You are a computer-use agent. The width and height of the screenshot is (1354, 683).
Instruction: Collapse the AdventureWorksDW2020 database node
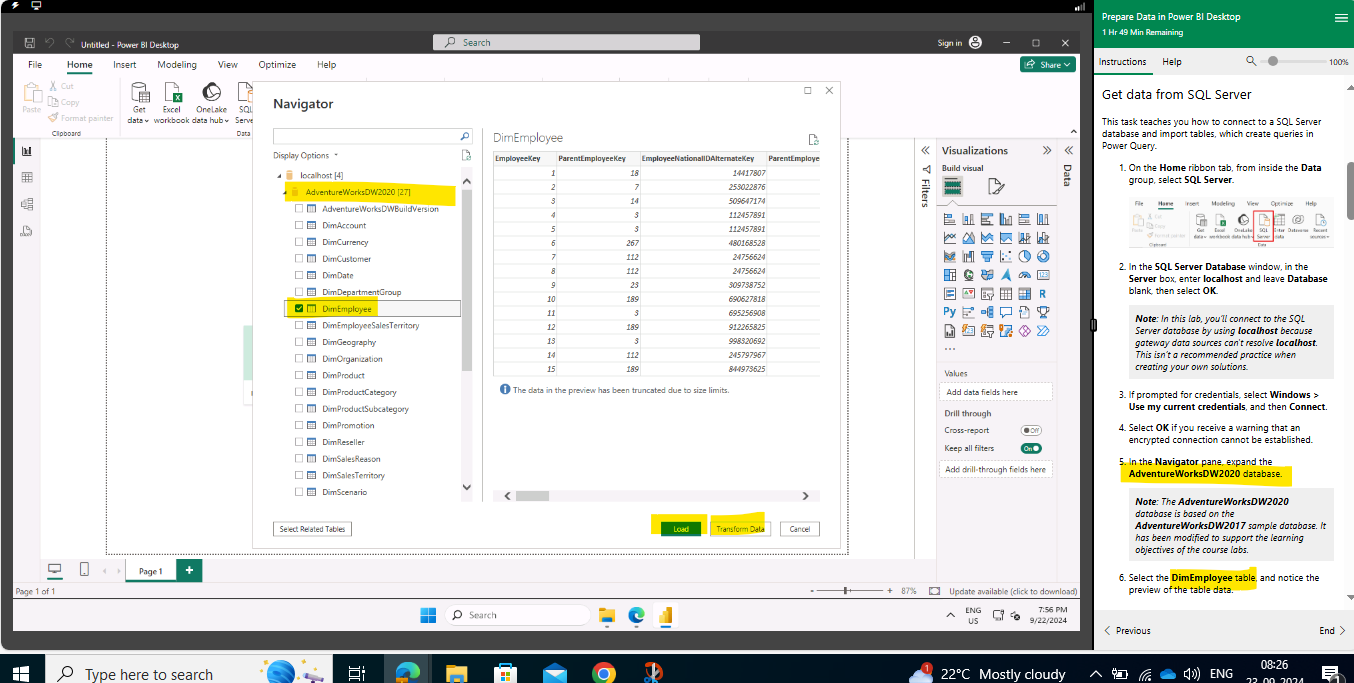[285, 192]
